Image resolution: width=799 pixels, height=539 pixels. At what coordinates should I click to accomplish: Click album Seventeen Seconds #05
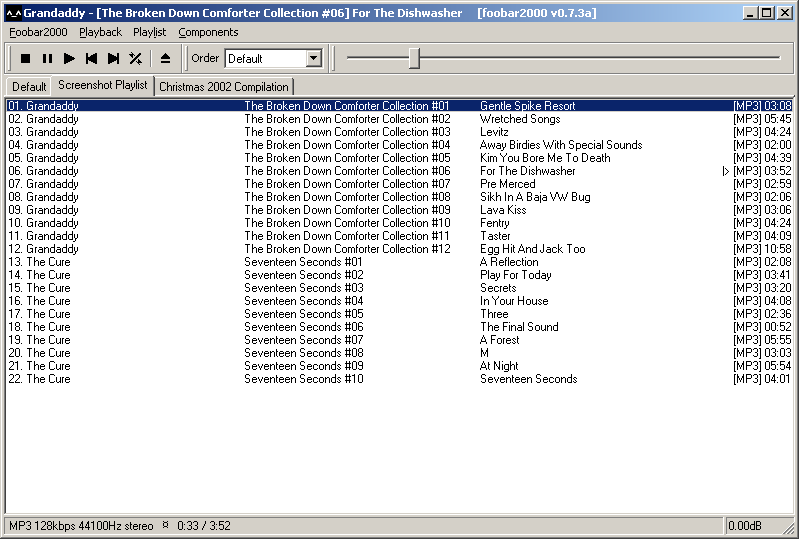304,314
